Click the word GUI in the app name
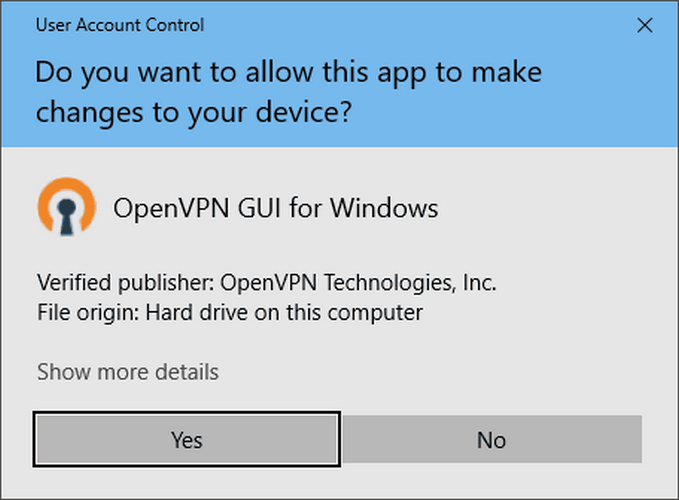The height and width of the screenshot is (500, 679). tap(259, 208)
